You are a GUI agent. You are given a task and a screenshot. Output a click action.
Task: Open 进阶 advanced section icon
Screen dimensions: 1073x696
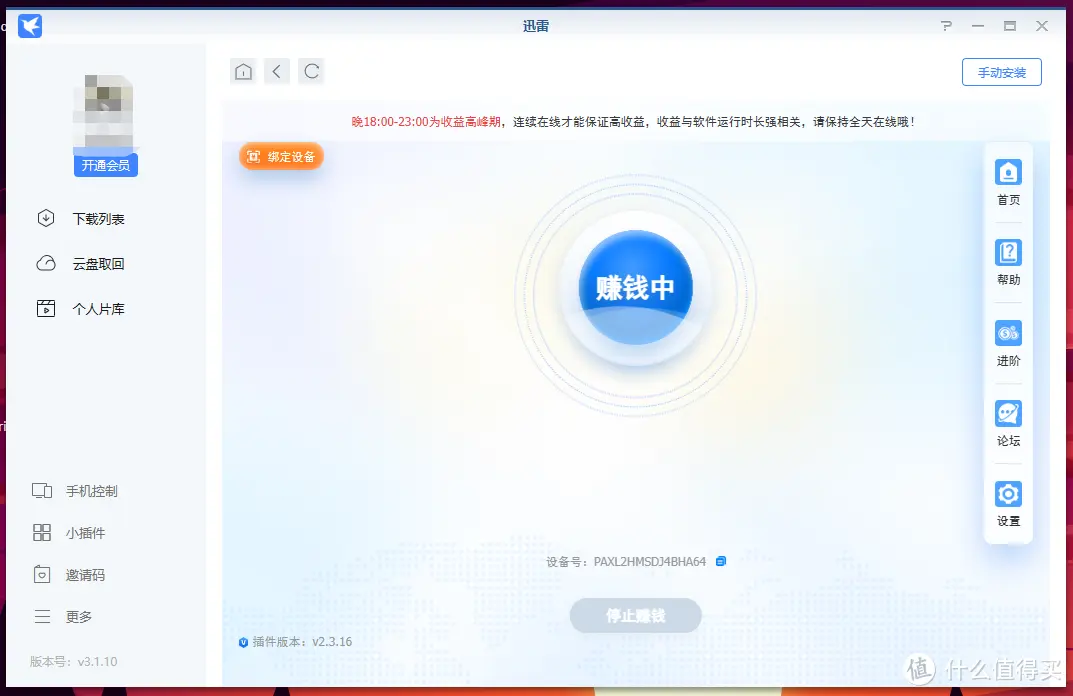(x=1008, y=342)
